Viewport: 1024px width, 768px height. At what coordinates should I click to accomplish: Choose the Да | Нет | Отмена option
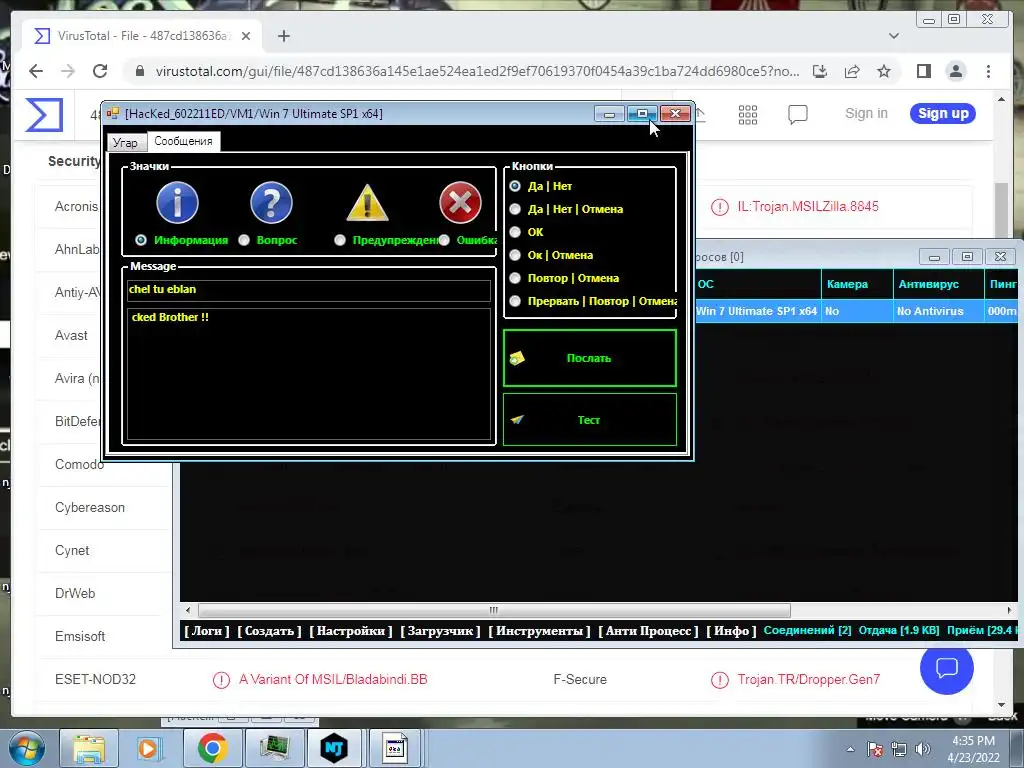(515, 209)
